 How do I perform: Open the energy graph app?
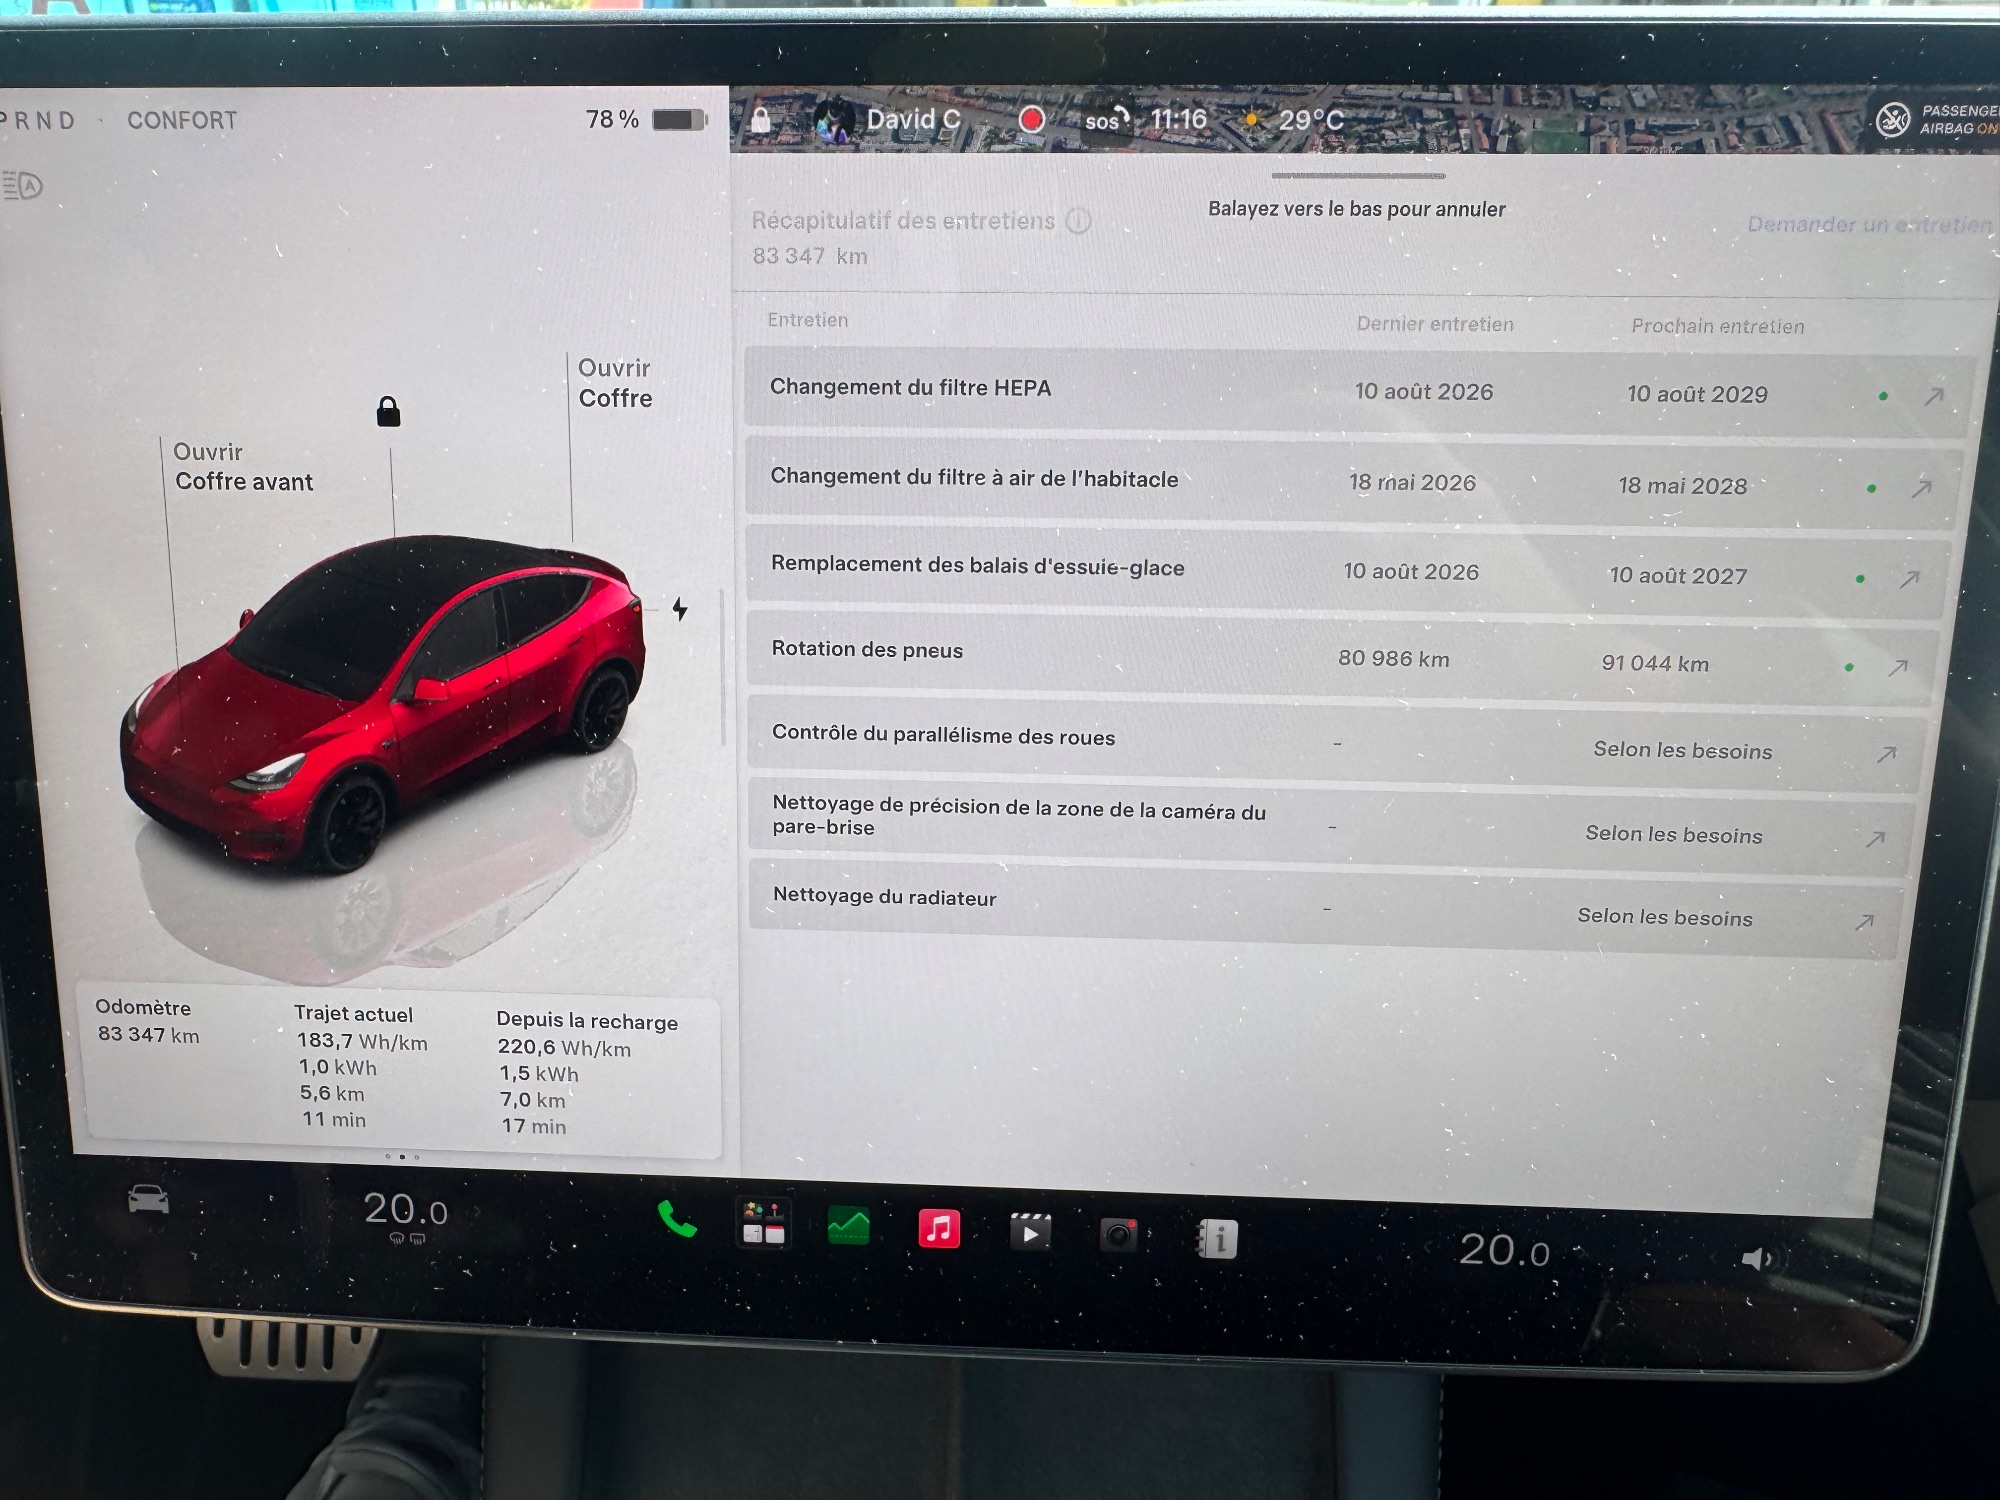pos(848,1226)
